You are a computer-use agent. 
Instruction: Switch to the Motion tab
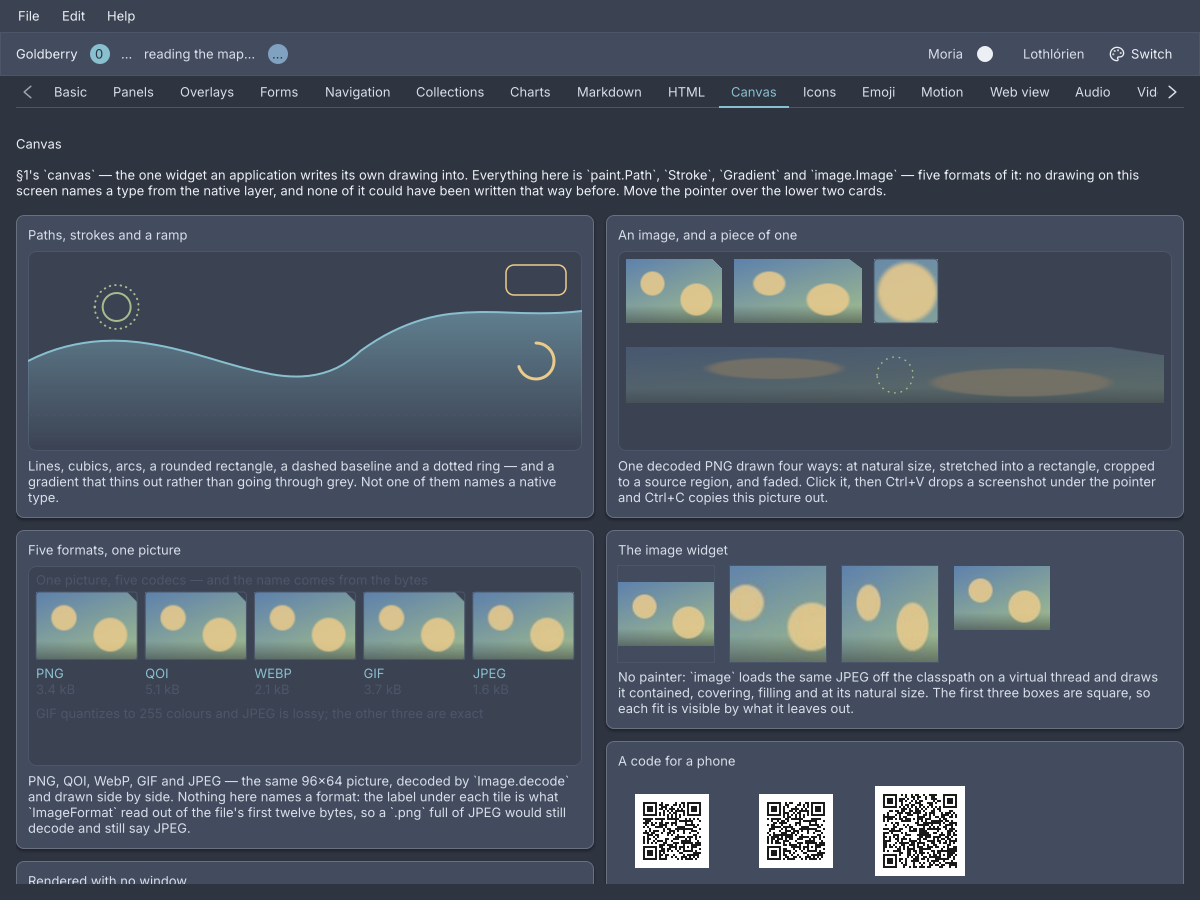[942, 92]
